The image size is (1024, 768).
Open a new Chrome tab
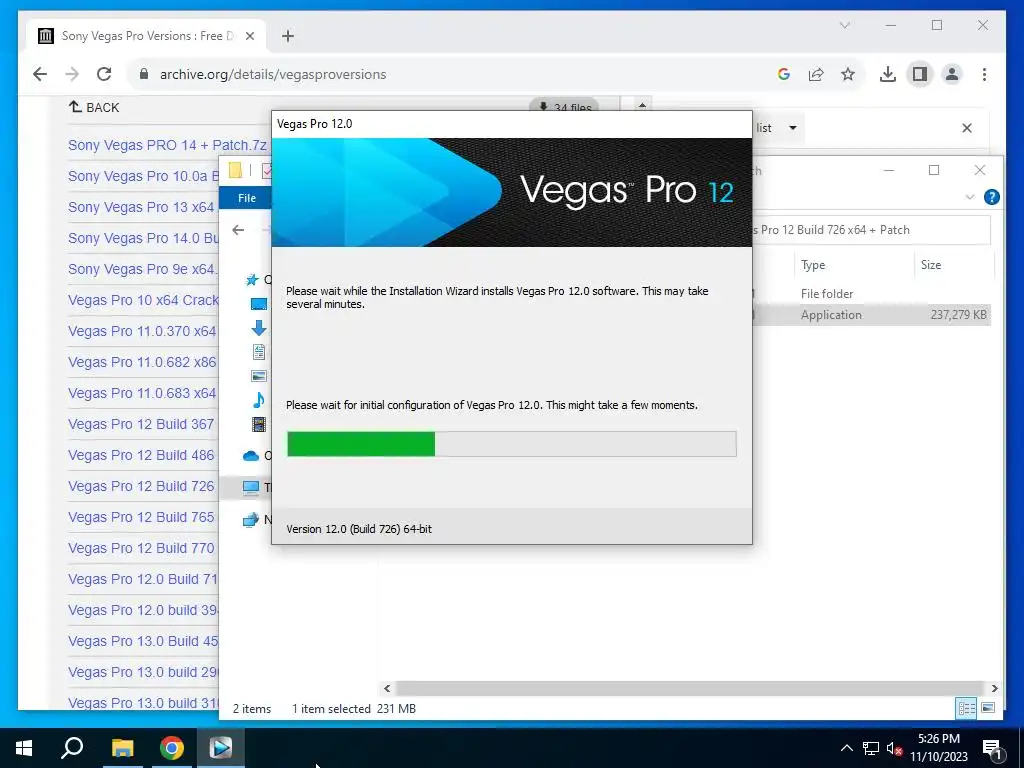288,36
